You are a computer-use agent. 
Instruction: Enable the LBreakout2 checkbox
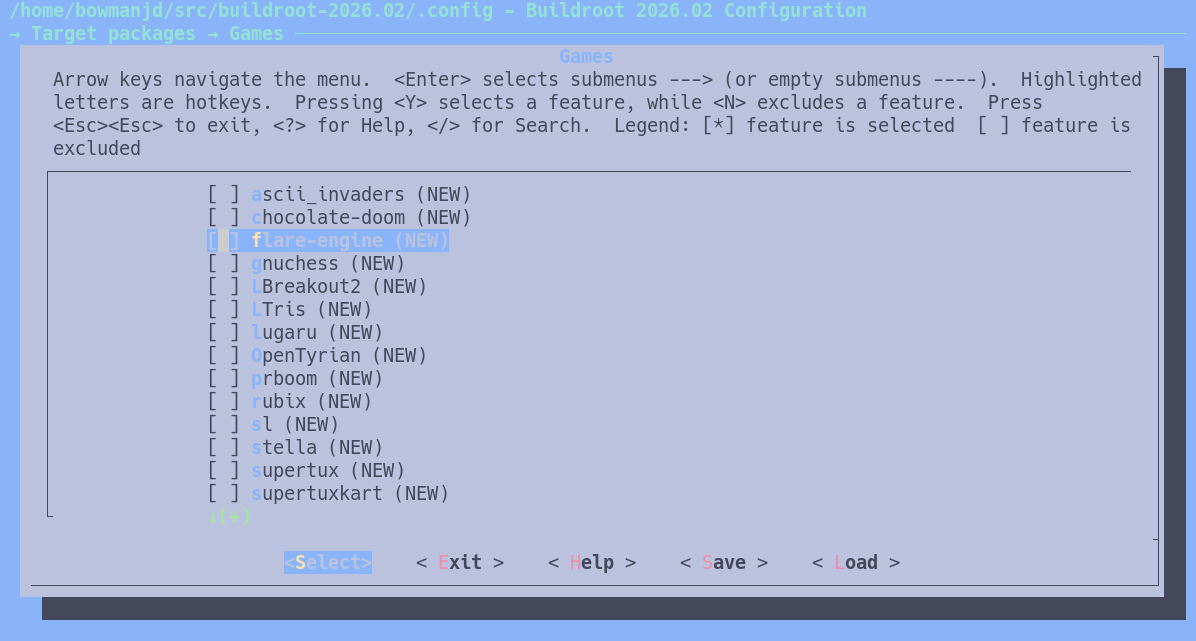click(224, 287)
